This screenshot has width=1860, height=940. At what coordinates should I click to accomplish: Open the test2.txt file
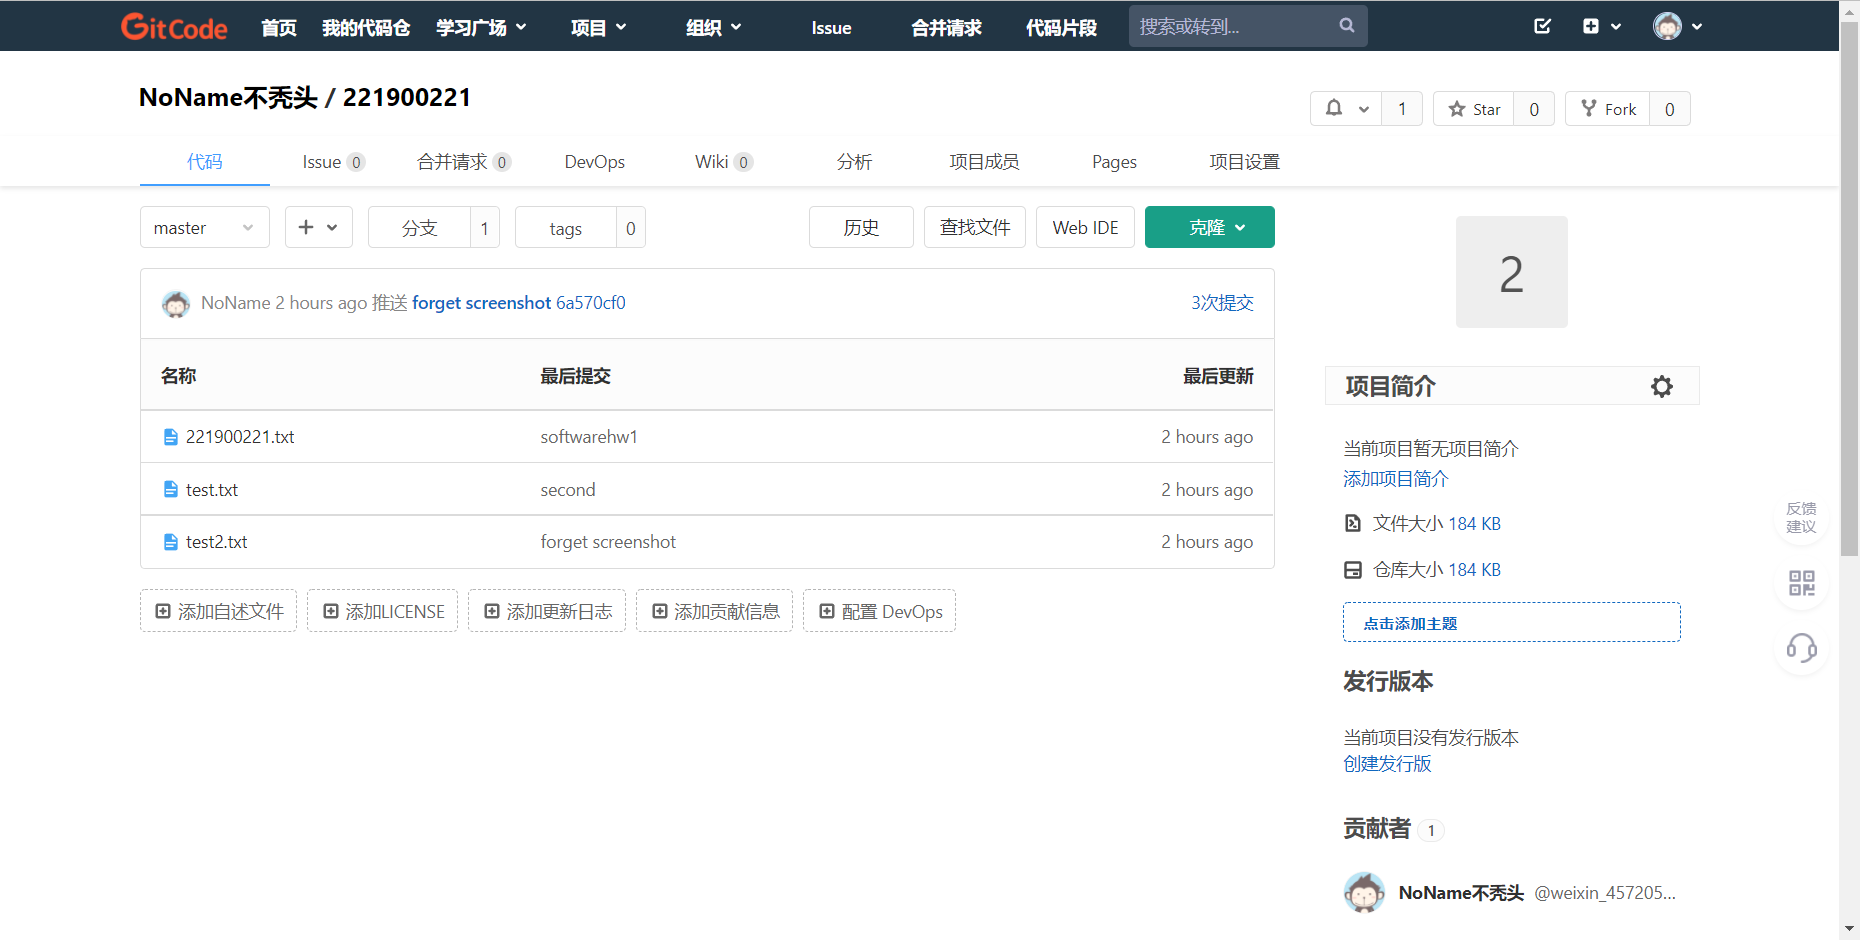click(x=216, y=542)
